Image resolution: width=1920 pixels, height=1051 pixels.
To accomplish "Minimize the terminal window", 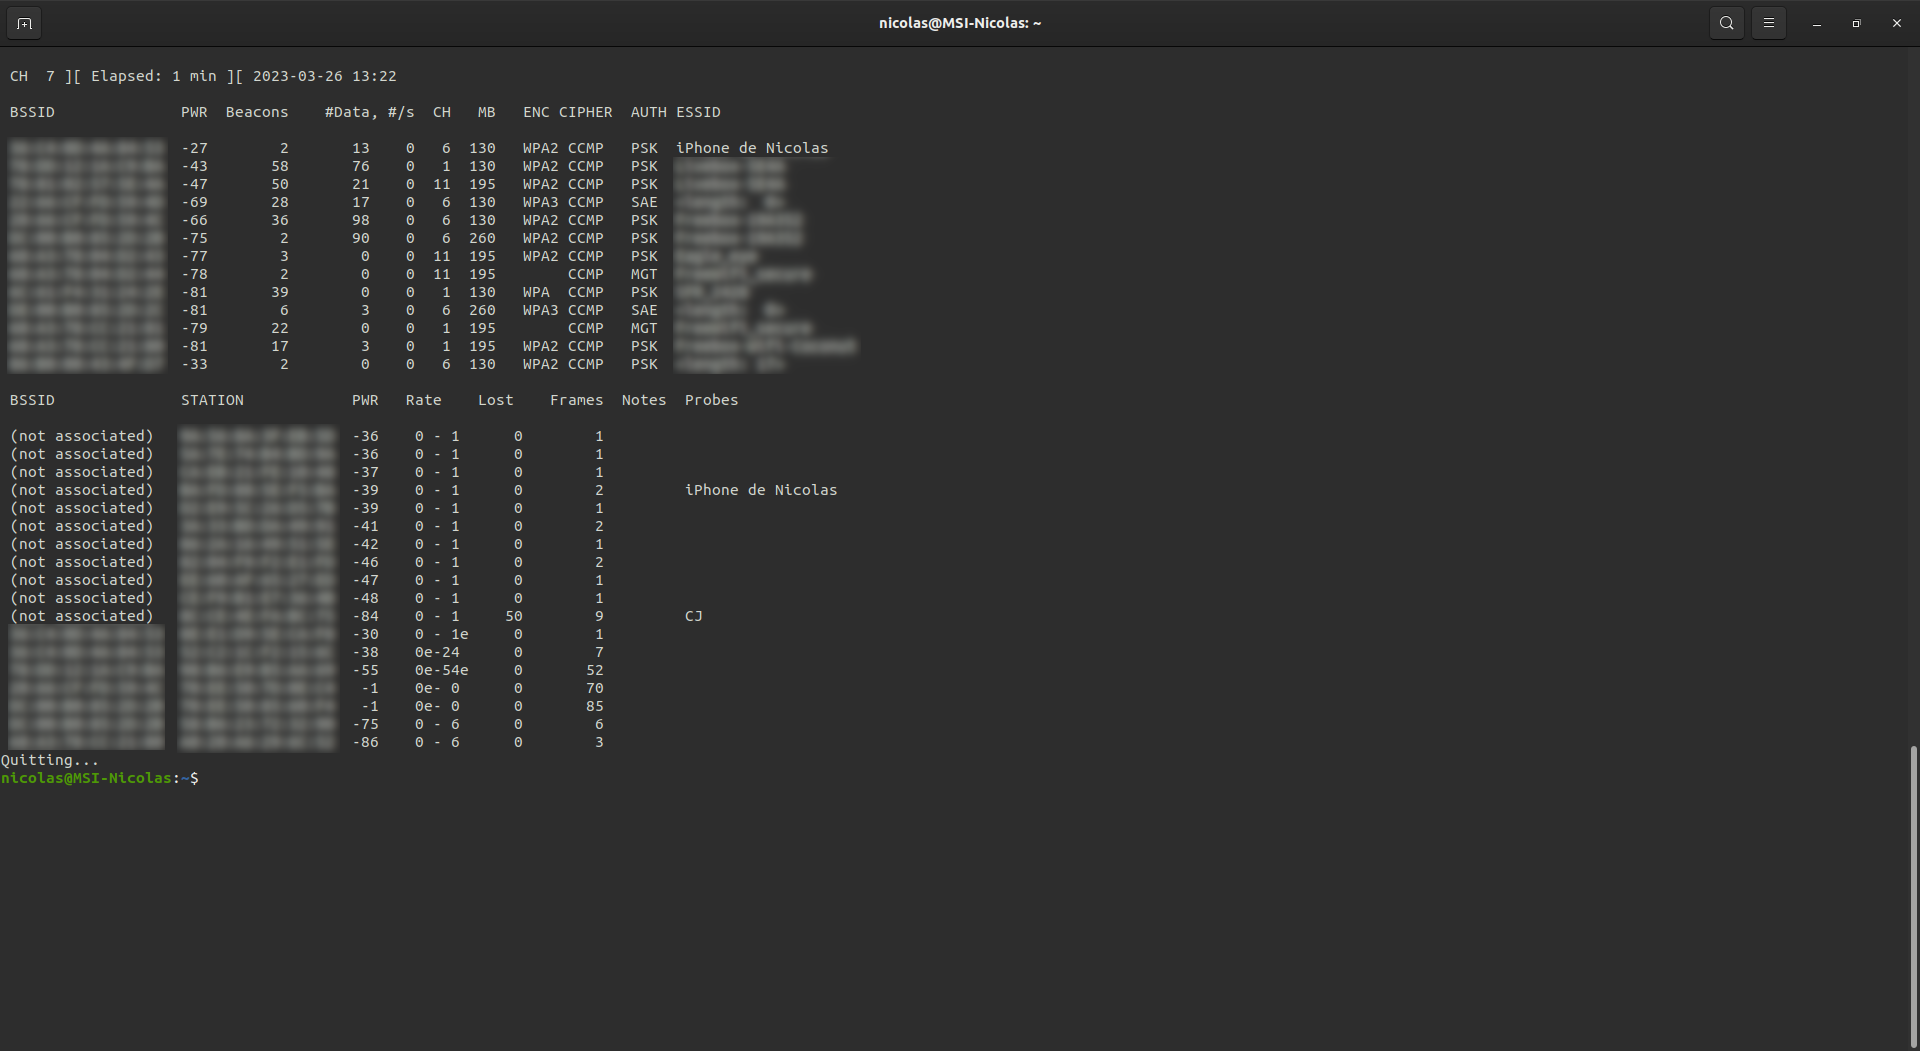I will [1816, 23].
